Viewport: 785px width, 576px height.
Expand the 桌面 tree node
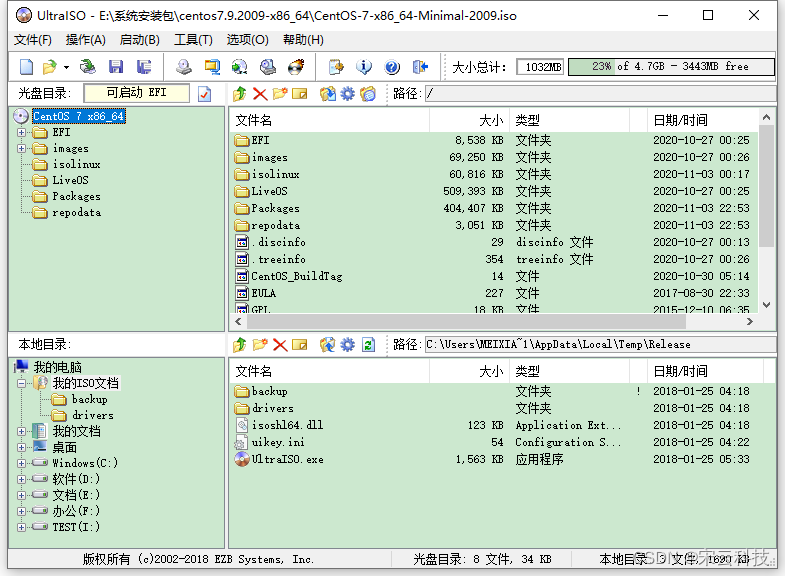pos(22,447)
